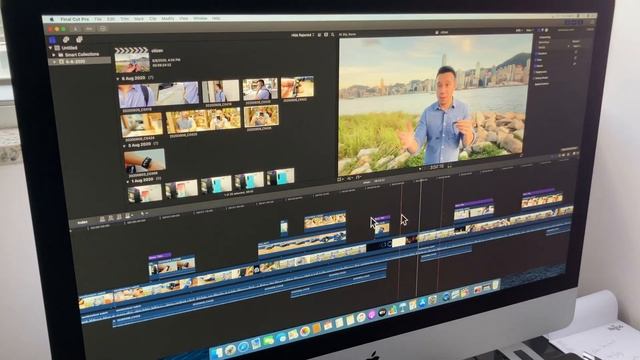Open the timeline Select tool dropdown
The image size is (640, 360).
click(x=144, y=214)
